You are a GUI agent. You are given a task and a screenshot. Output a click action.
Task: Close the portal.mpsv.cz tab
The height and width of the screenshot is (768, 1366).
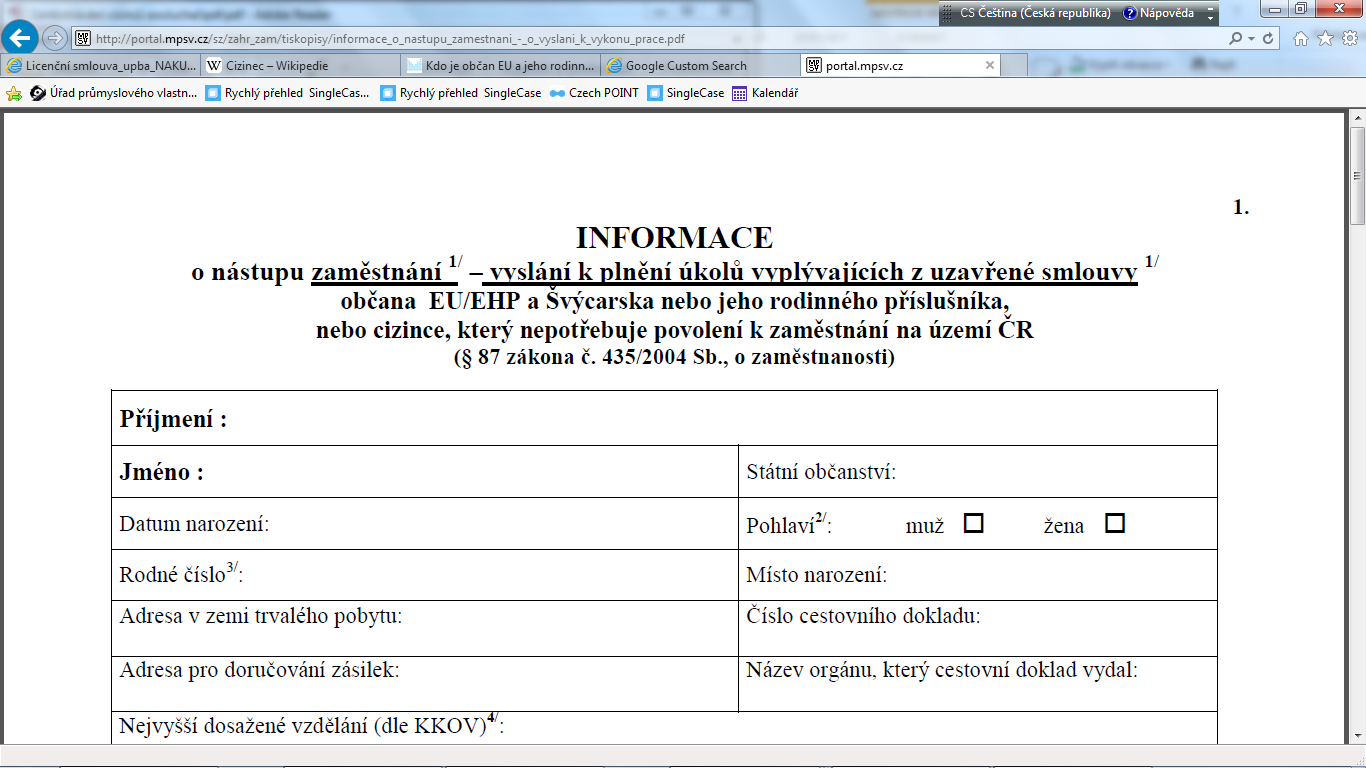(990, 65)
